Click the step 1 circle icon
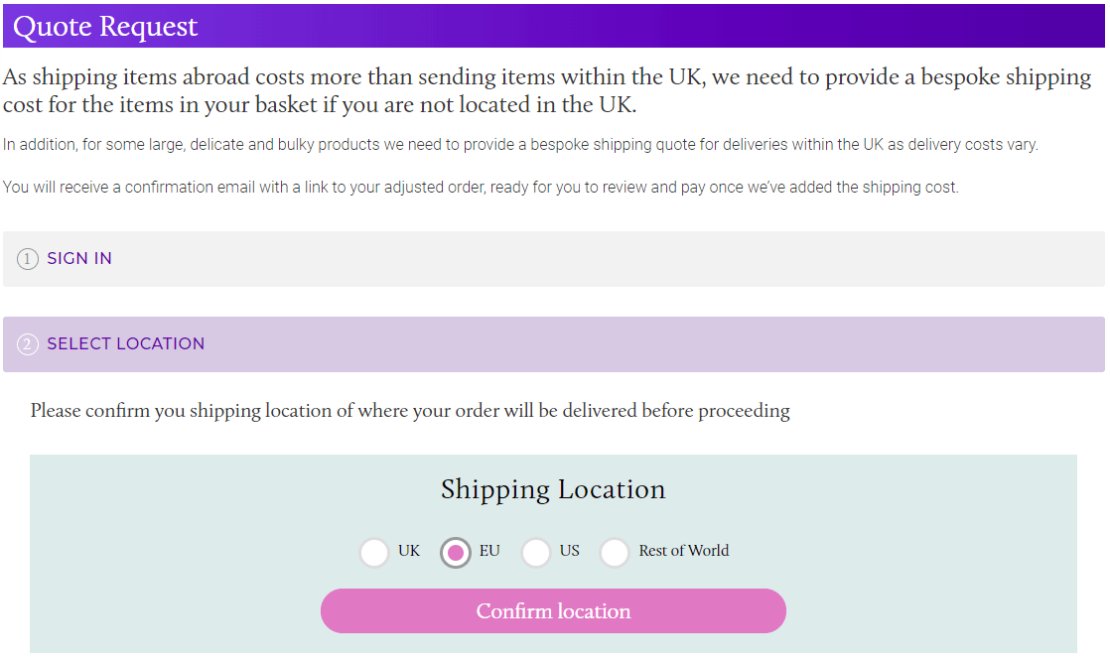This screenshot has height=664, width=1110. tap(27, 259)
